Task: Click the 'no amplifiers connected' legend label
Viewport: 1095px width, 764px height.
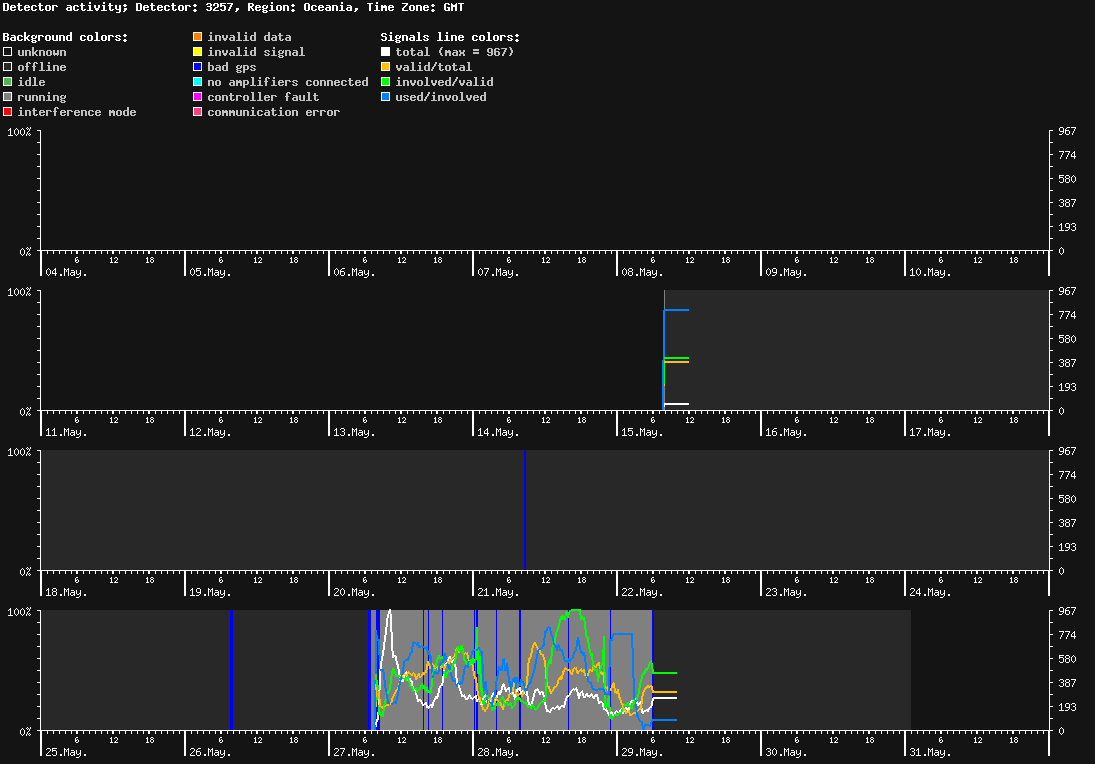Action: 288,82
